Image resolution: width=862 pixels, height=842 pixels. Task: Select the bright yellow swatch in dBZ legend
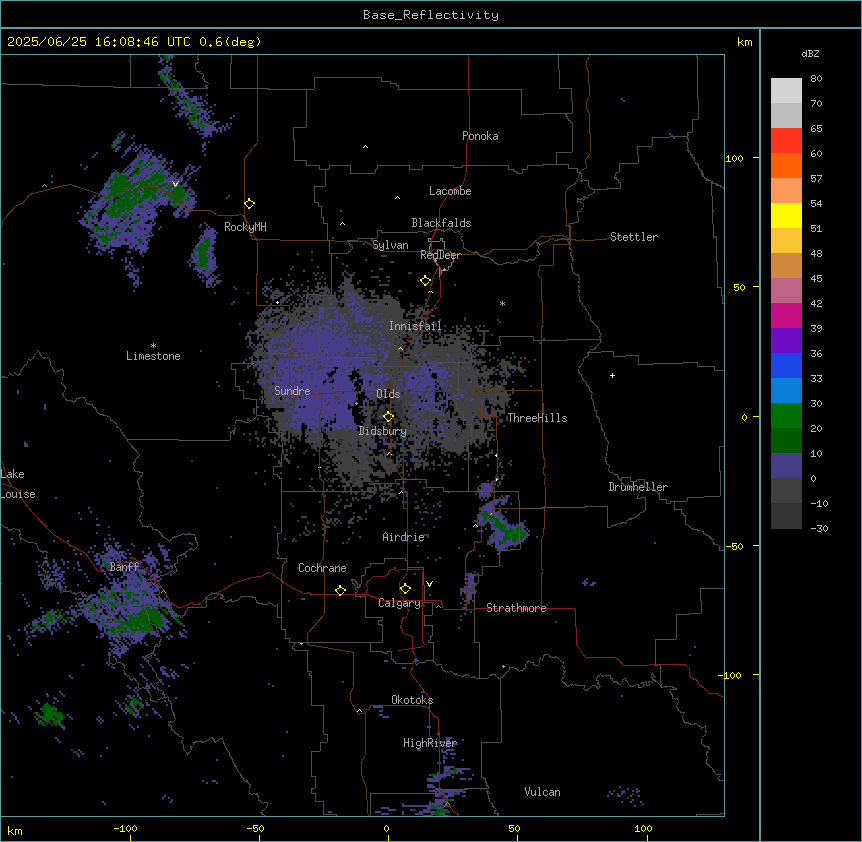pos(786,215)
